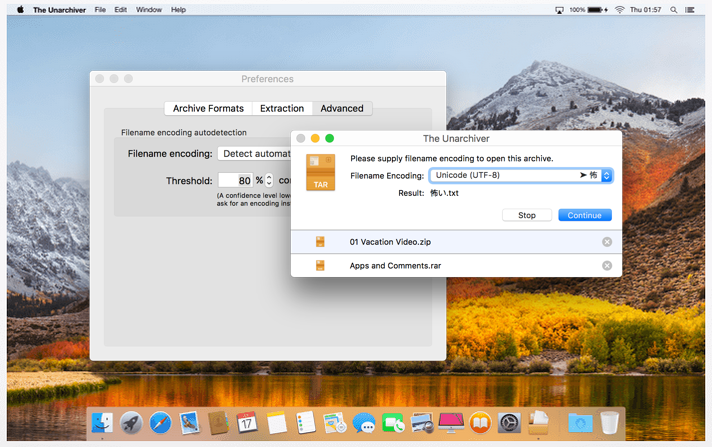Viewport: 712px width, 447px height.
Task: Open System Preferences gear in Dock
Action: click(x=509, y=423)
